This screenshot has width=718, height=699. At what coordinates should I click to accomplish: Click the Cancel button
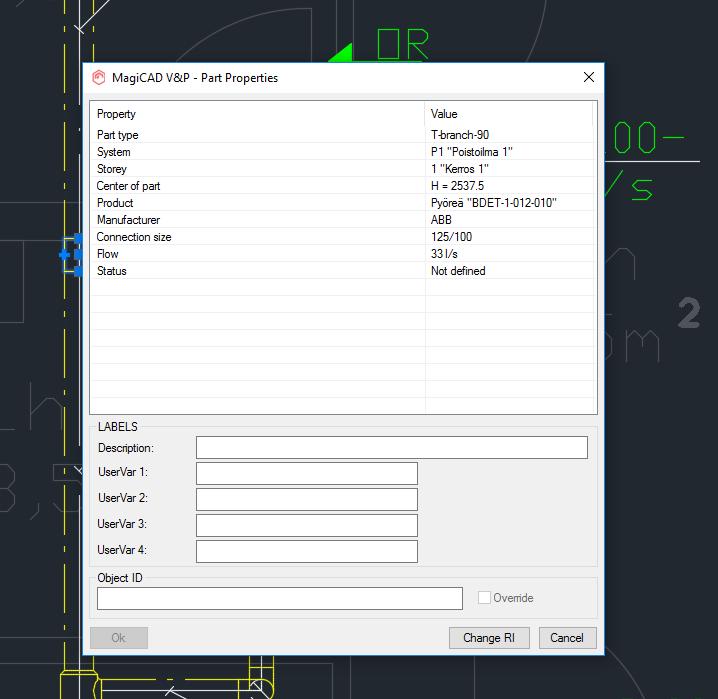click(567, 638)
